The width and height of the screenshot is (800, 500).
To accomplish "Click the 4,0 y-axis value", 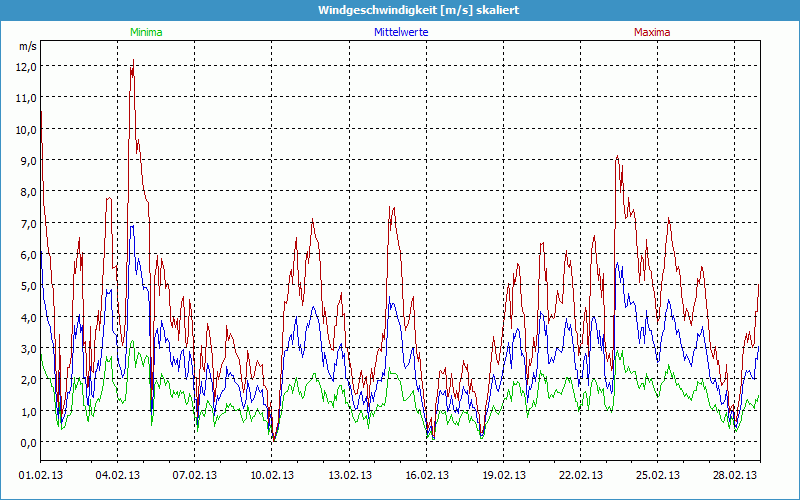I will 29,317.
